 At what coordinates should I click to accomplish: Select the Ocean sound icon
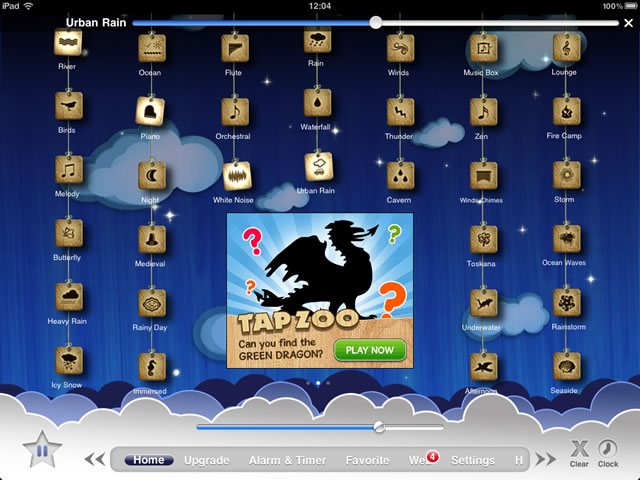click(x=152, y=48)
